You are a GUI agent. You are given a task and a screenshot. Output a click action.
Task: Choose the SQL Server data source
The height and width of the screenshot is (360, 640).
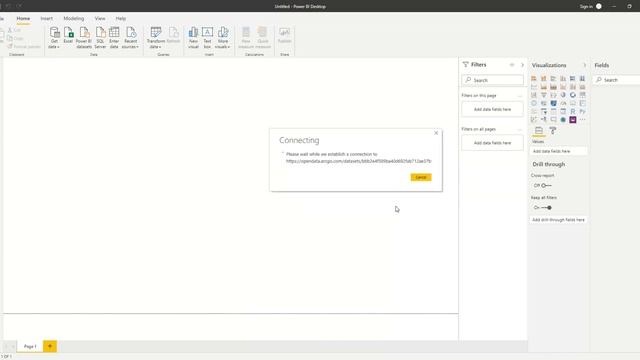[x=100, y=38]
